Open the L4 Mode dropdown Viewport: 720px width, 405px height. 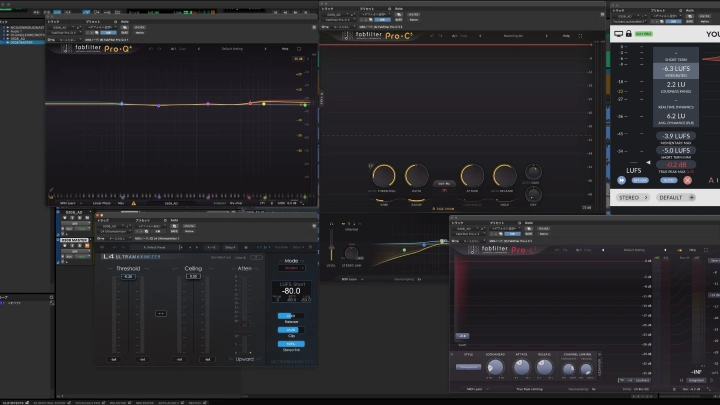point(291,268)
